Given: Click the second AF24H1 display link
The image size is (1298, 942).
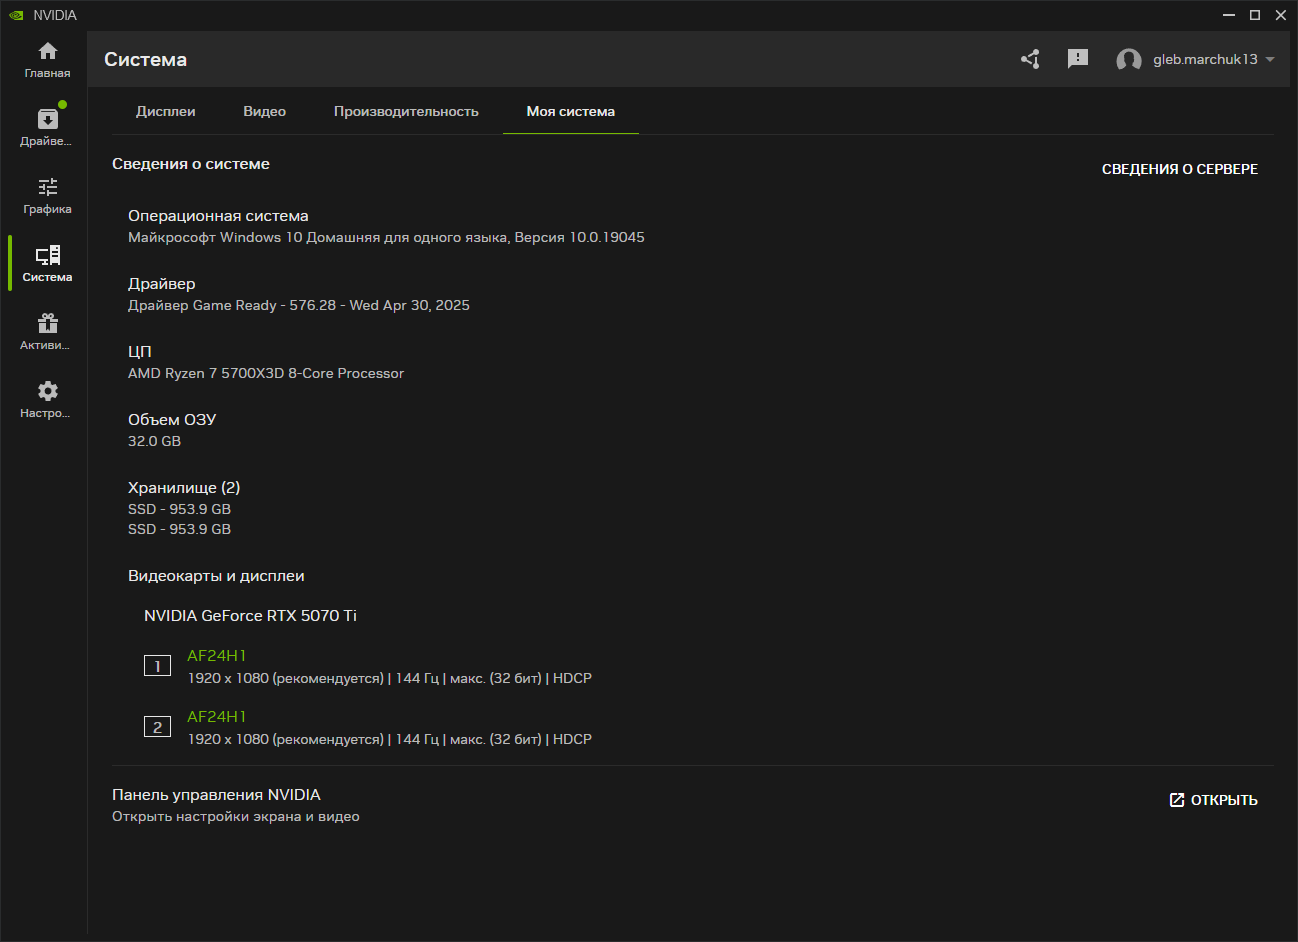Looking at the screenshot, I should click(217, 717).
